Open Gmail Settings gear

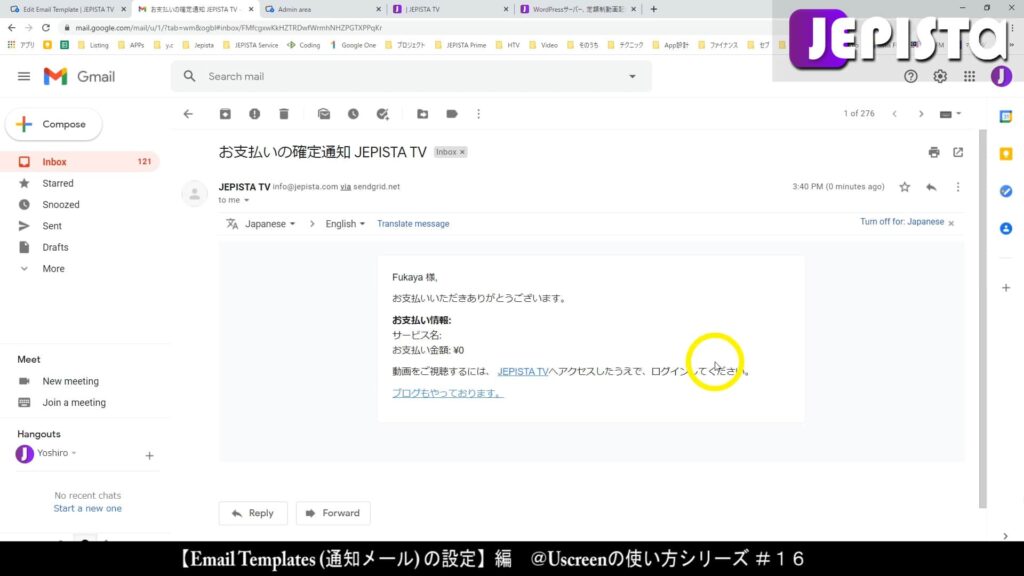coord(940,76)
